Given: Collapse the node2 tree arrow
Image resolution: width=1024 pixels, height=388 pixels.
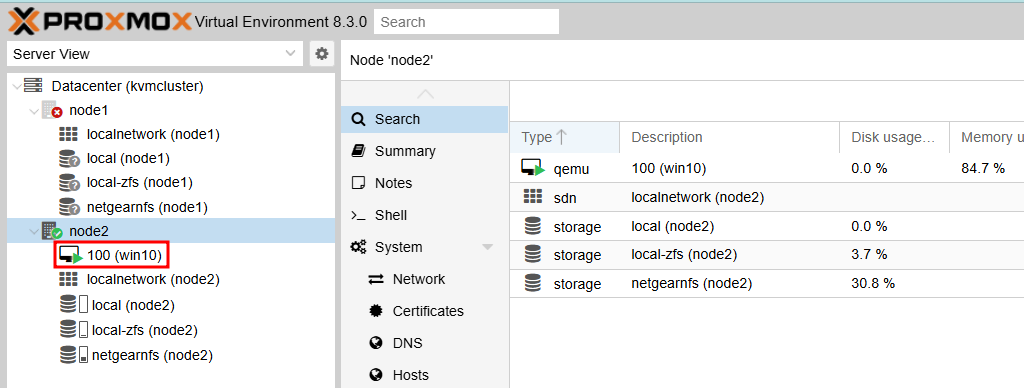Looking at the screenshot, I should (34, 231).
